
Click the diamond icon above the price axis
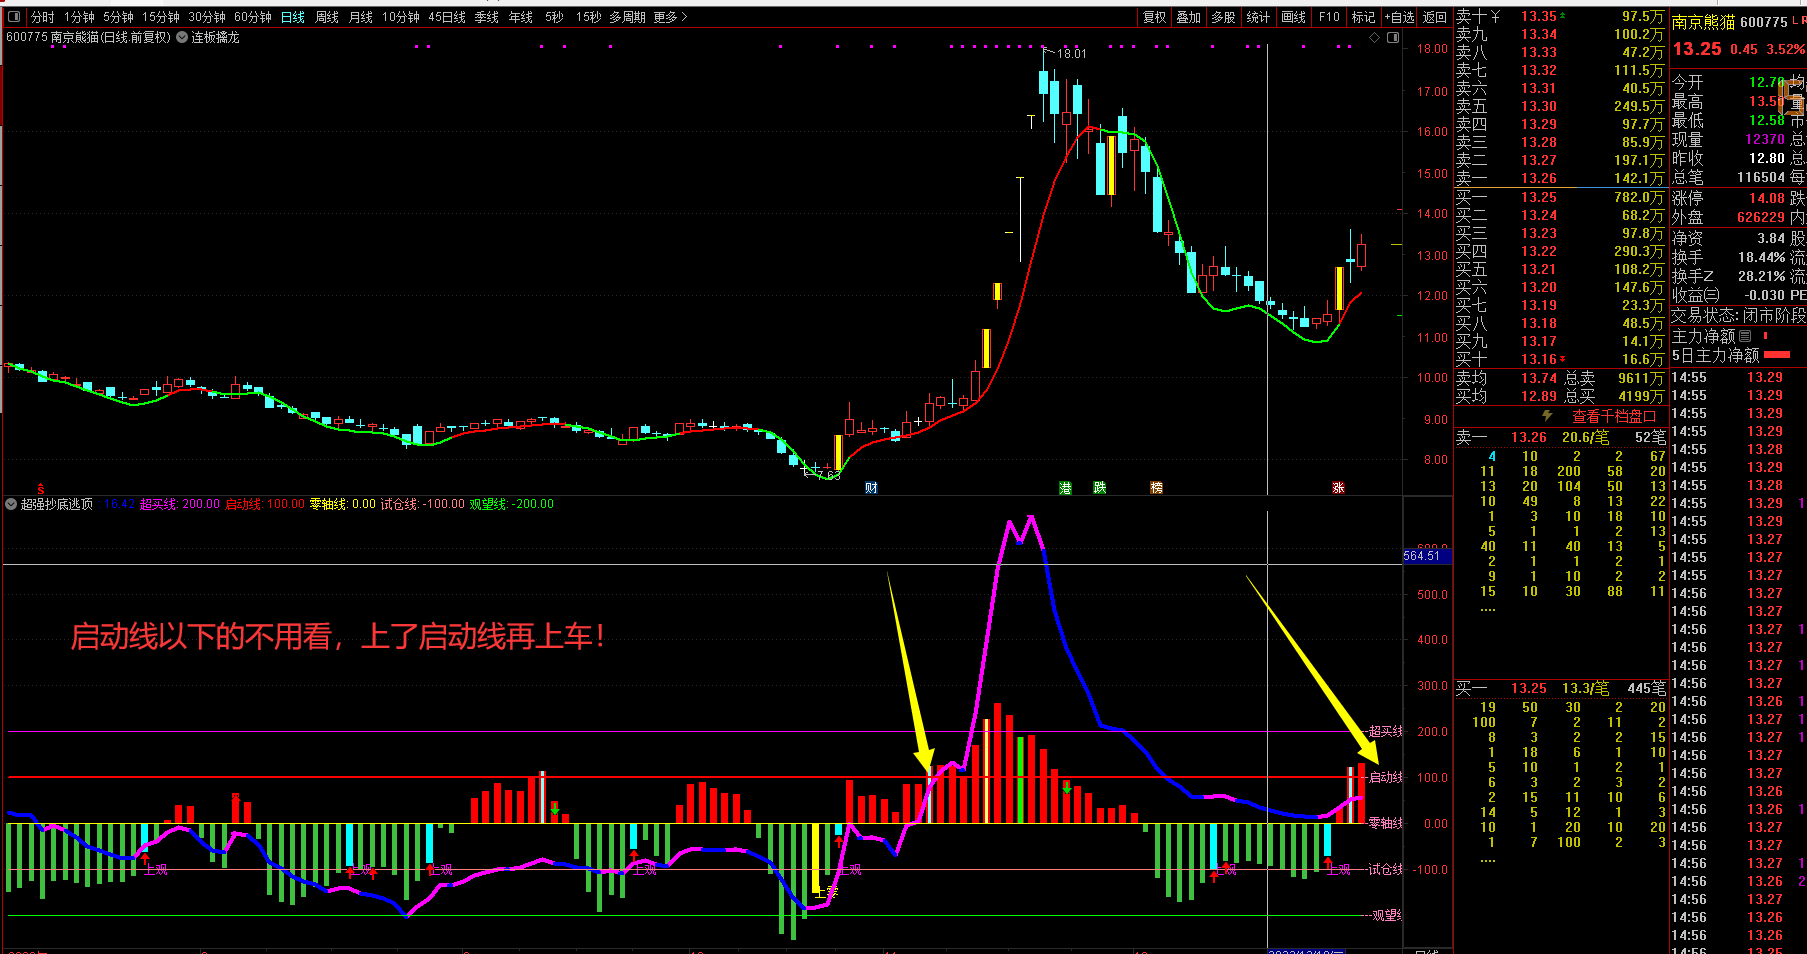pyautogui.click(x=1375, y=38)
